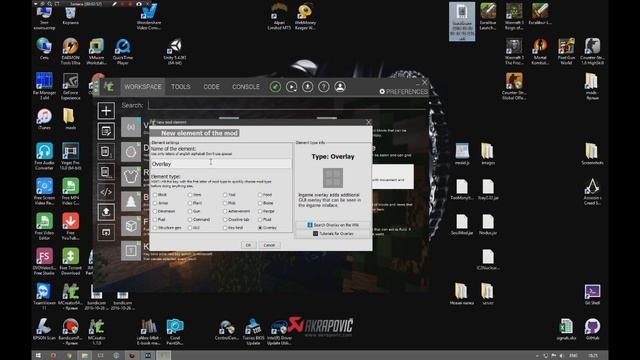Image resolution: width=640 pixels, height=360 pixels.
Task: Open Unity 5.4 desktop shortcut
Action: coord(175,51)
